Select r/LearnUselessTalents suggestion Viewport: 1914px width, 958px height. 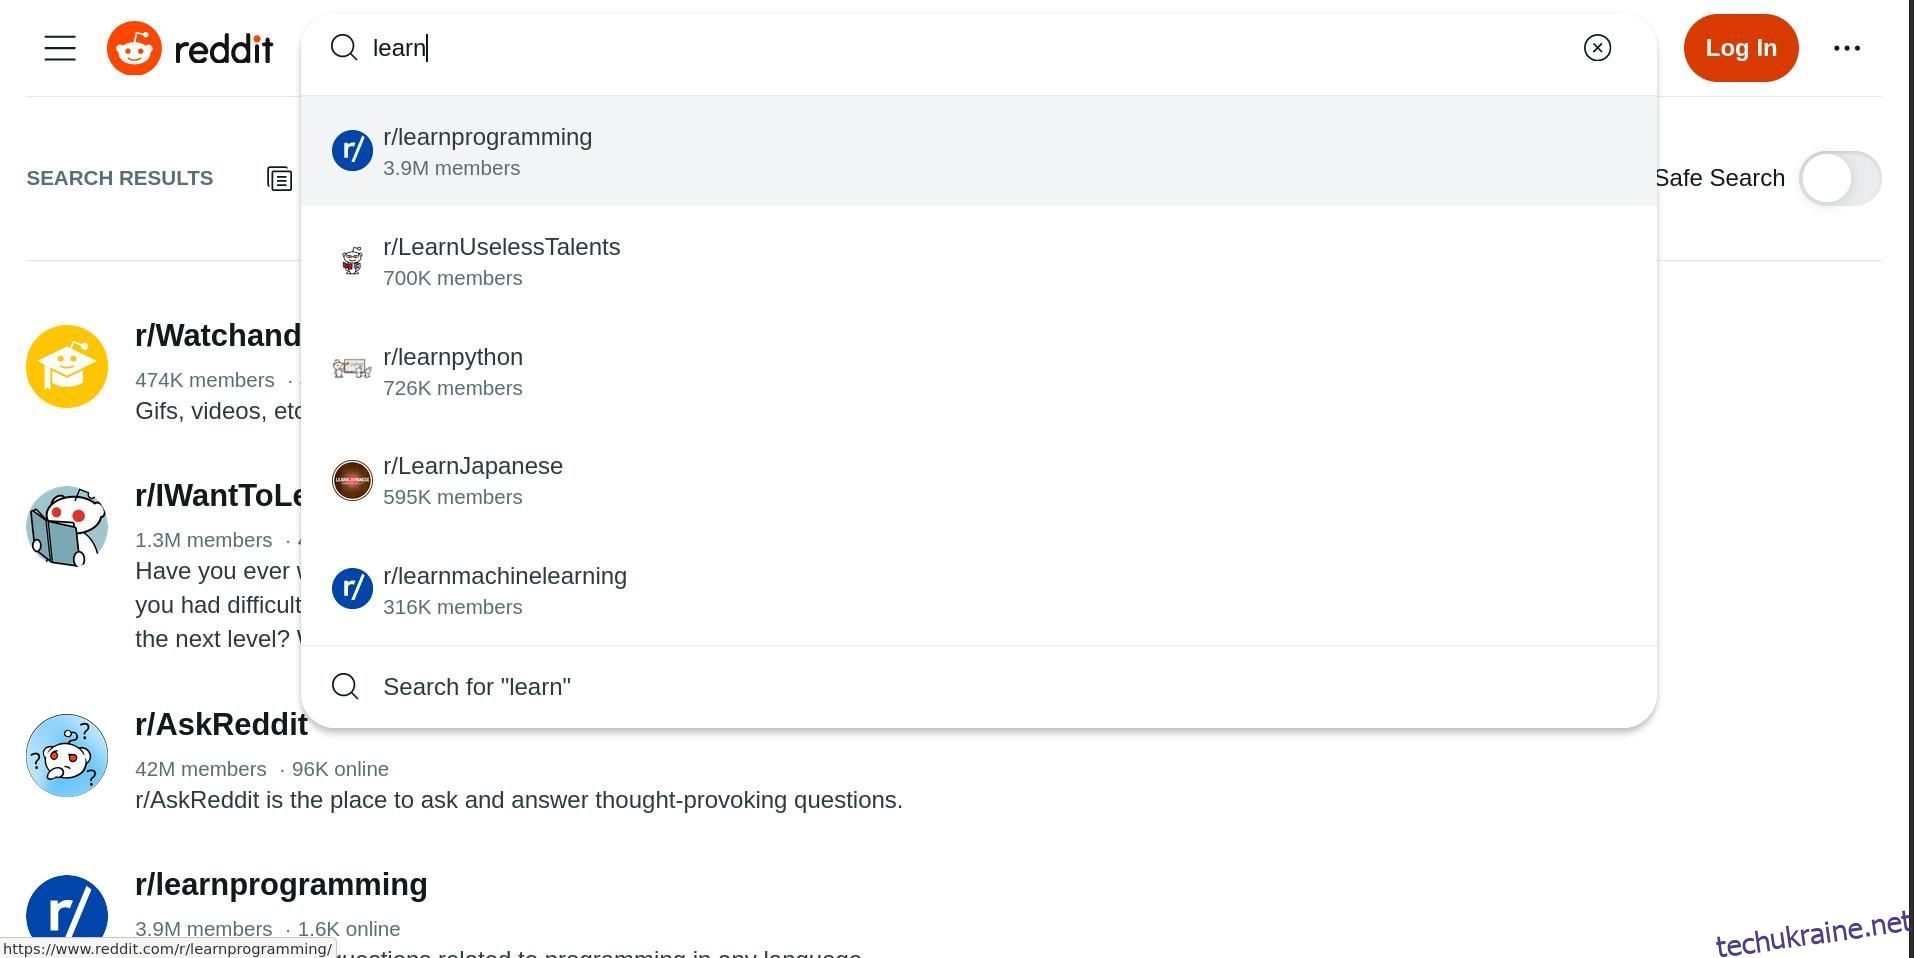pos(978,261)
